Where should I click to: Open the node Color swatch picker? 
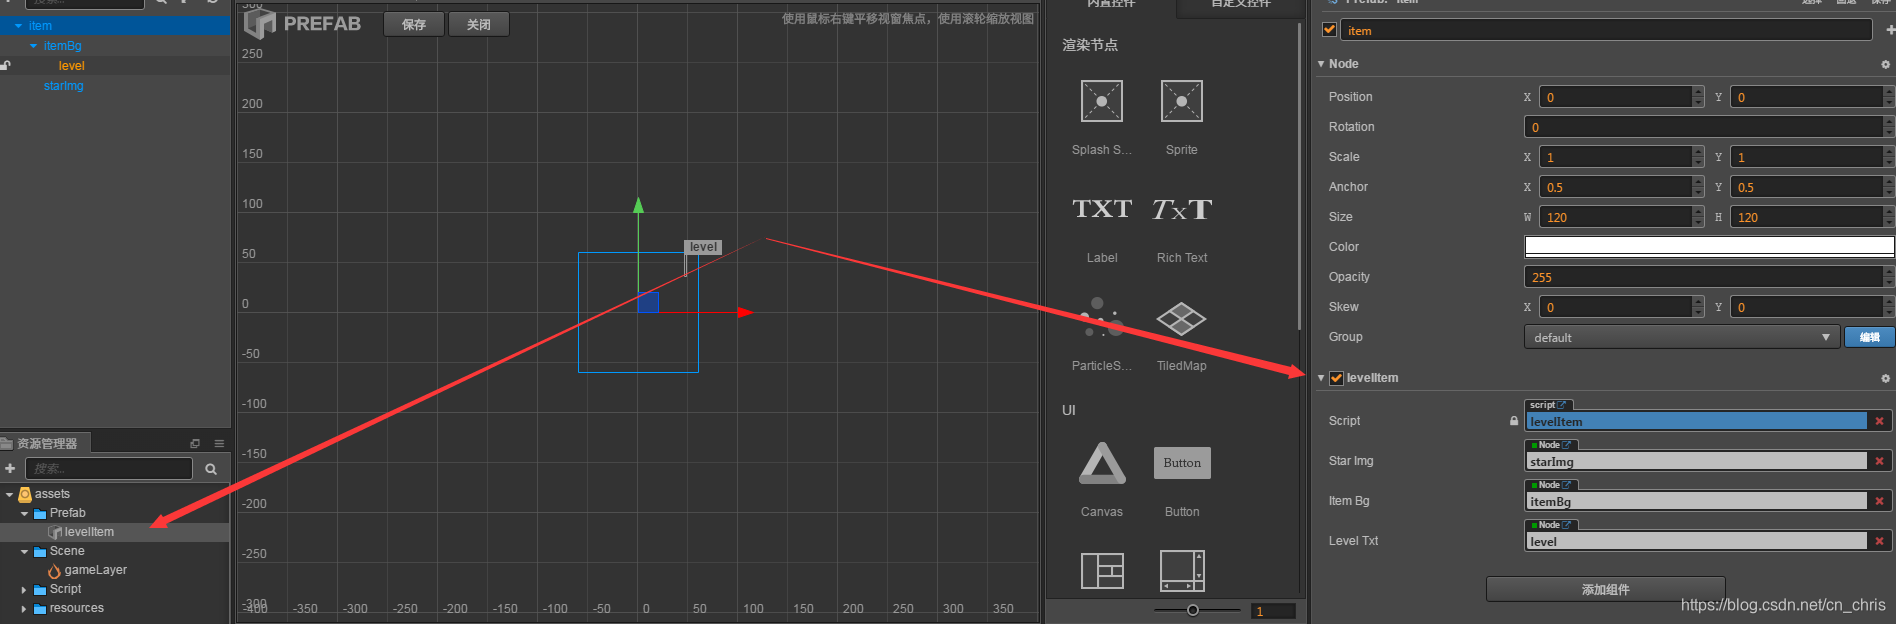pyautogui.click(x=1709, y=246)
